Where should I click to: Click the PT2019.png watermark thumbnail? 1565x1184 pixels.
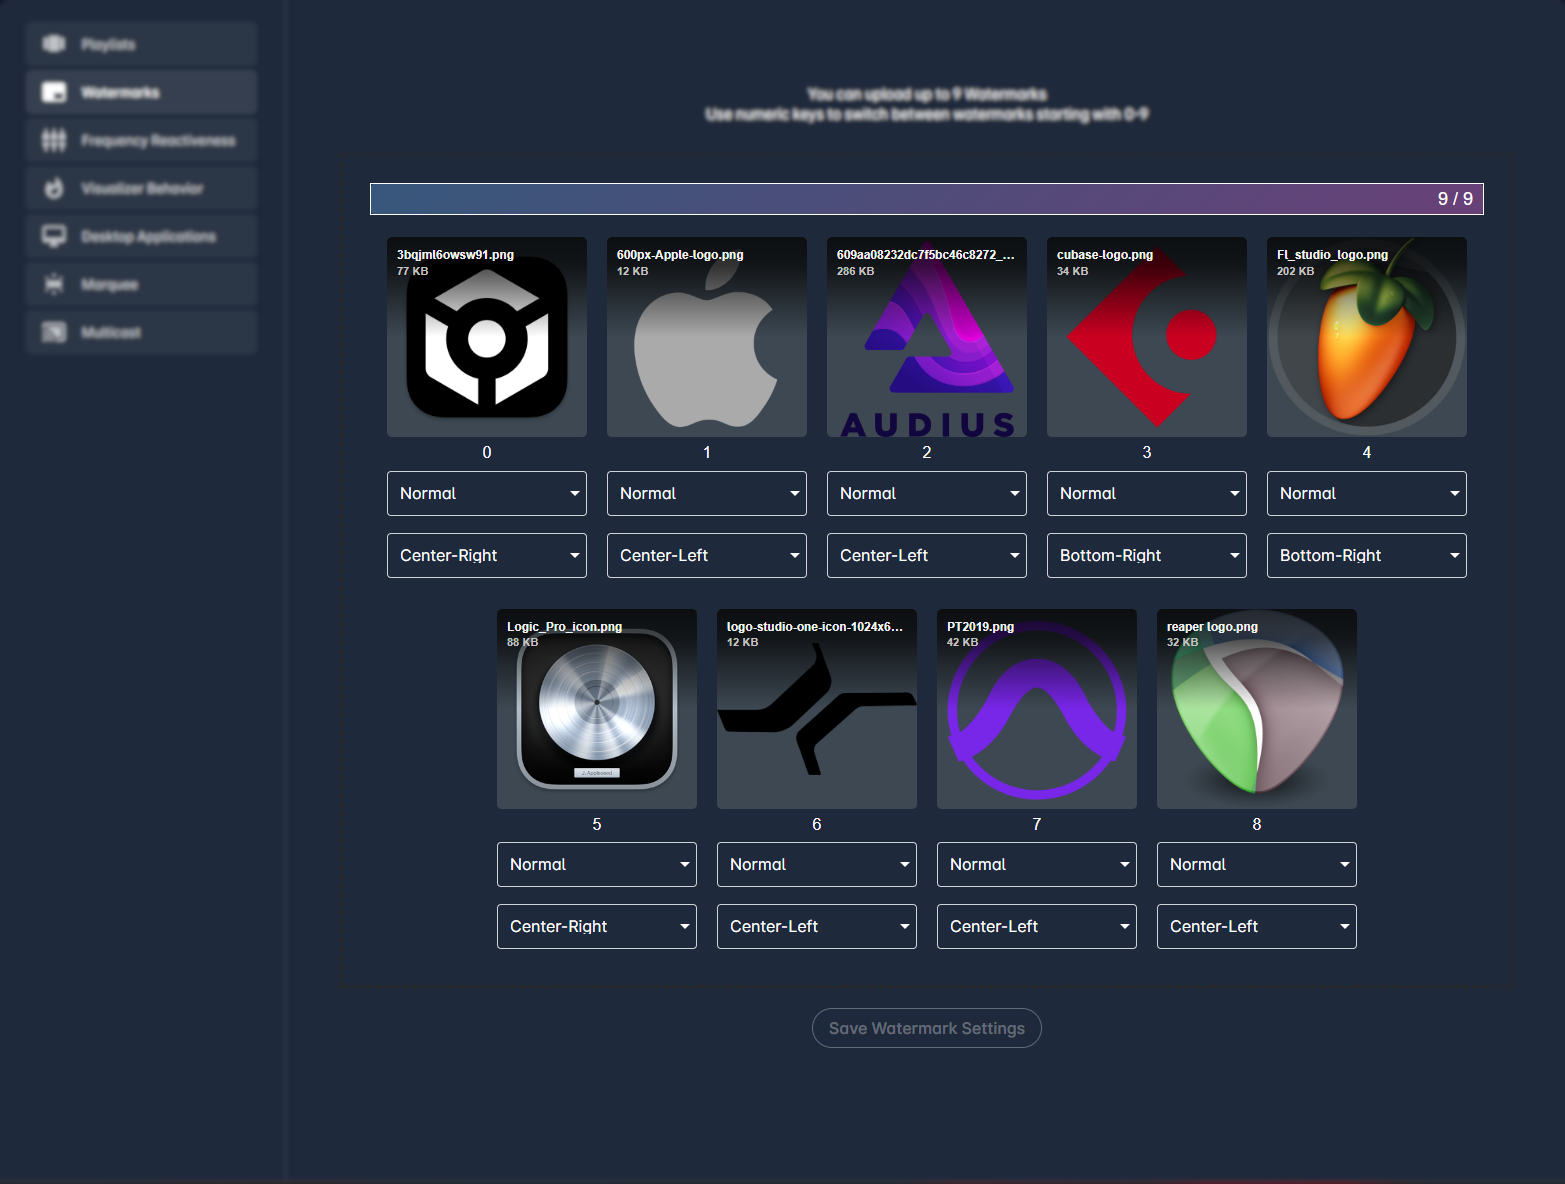pyautogui.click(x=1036, y=709)
